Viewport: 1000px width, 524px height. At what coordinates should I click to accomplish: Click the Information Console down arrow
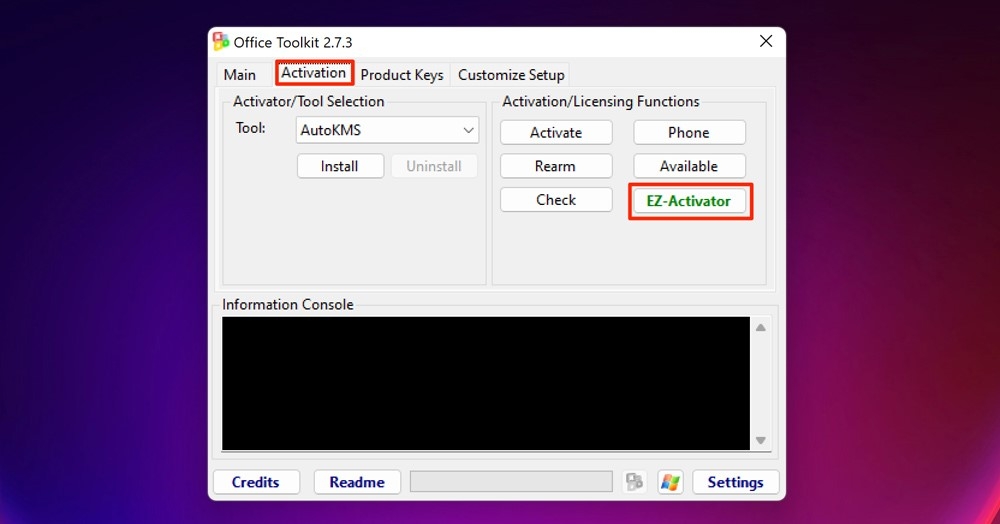[761, 440]
